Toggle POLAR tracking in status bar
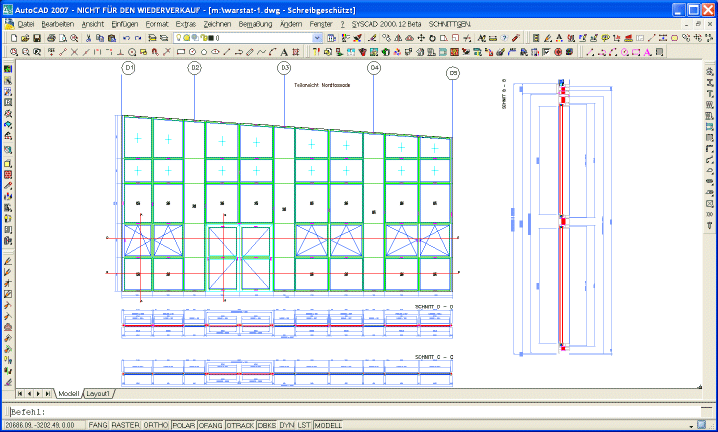 pyautogui.click(x=184, y=425)
